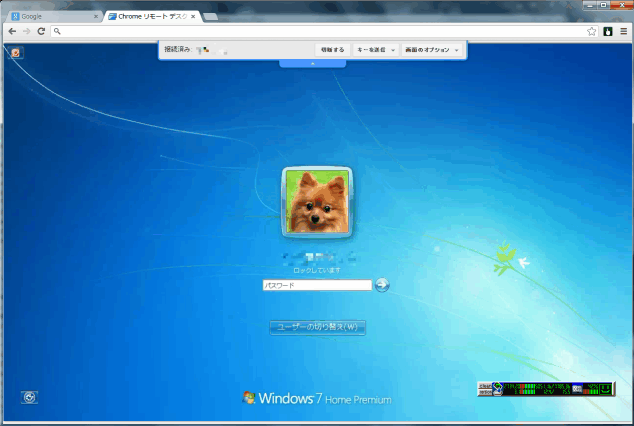Open a new tab
This screenshot has width=634, height=426.
click(210, 17)
